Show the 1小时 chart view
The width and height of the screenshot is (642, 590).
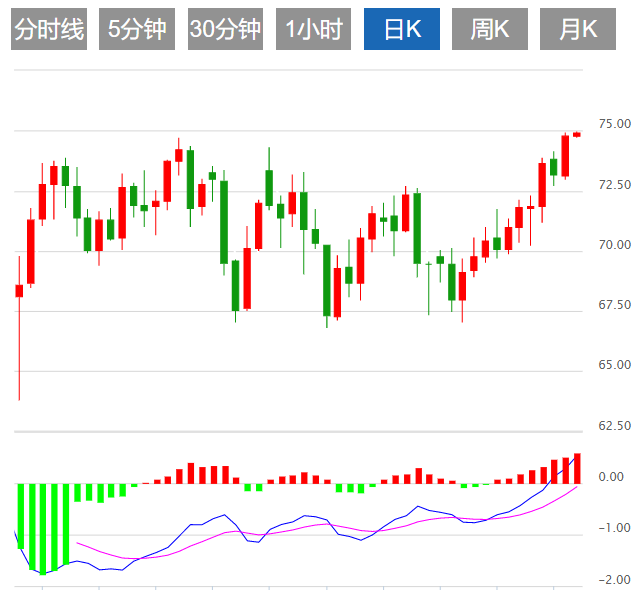pyautogui.click(x=313, y=30)
